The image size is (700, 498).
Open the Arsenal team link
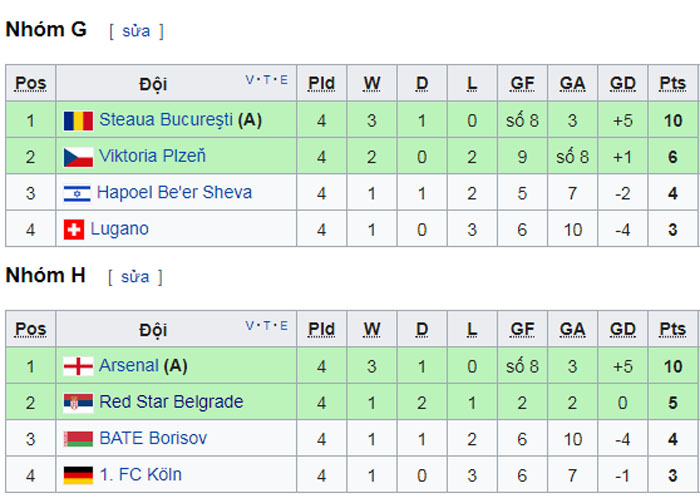click(x=129, y=365)
